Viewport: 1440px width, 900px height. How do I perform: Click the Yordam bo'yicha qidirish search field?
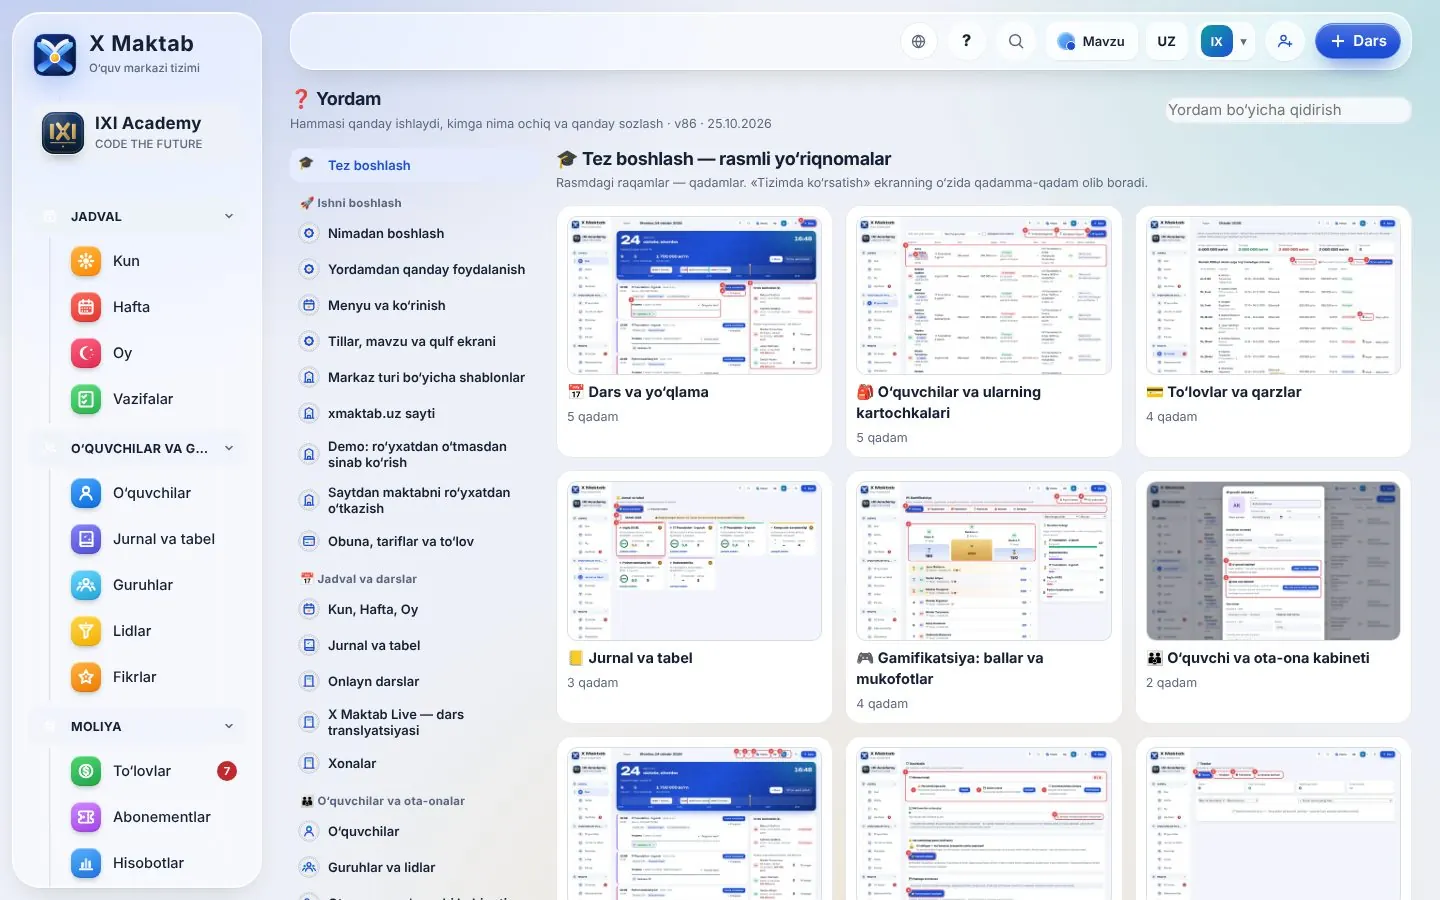click(1288, 110)
